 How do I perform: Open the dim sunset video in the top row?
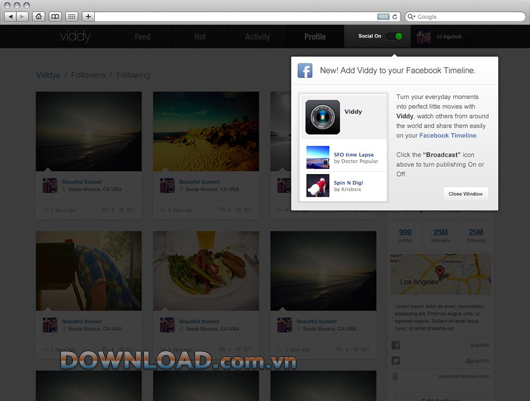point(89,131)
